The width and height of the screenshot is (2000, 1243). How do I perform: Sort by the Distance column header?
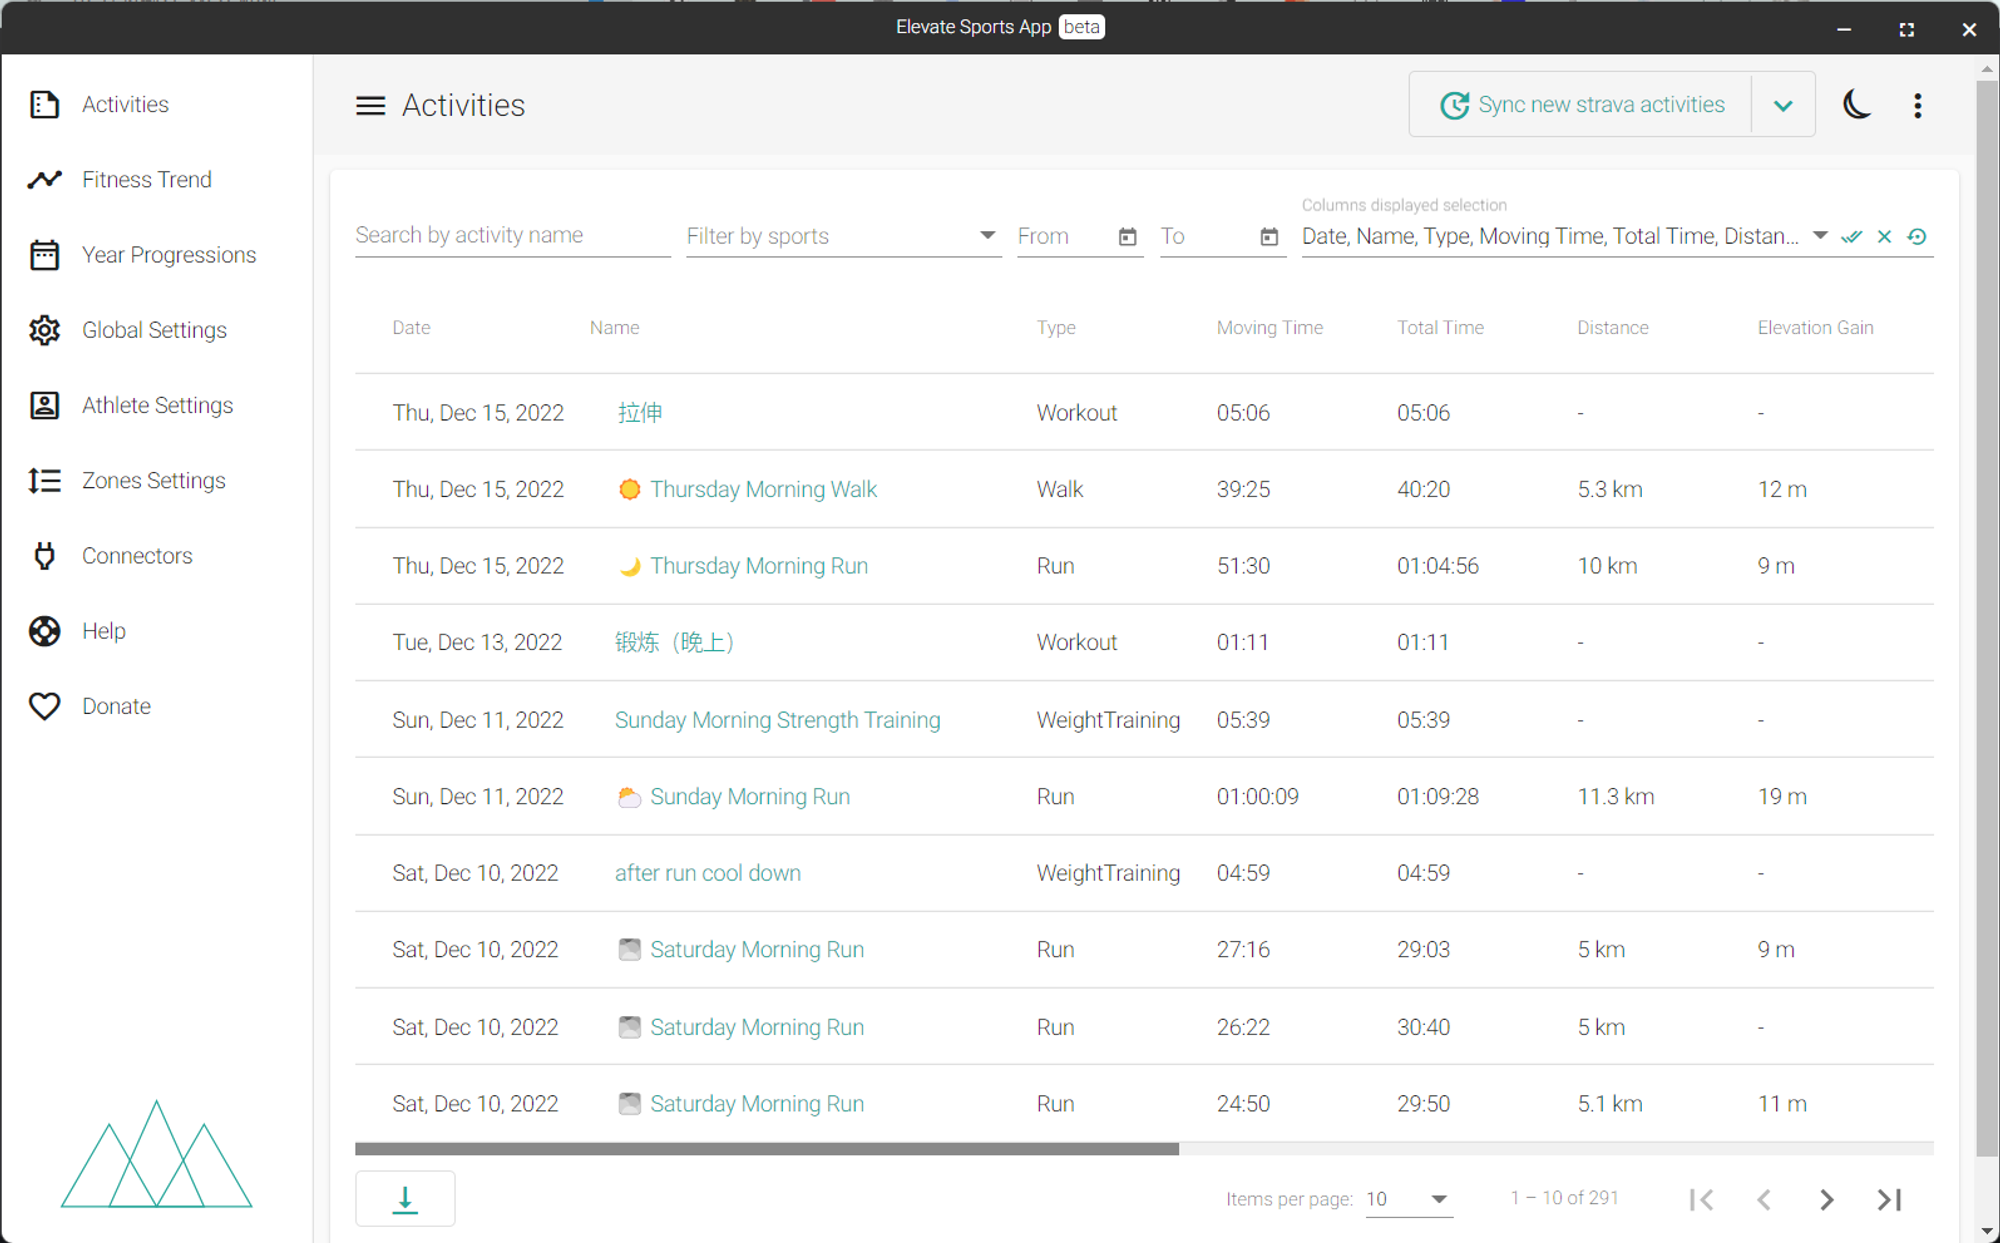click(1612, 328)
